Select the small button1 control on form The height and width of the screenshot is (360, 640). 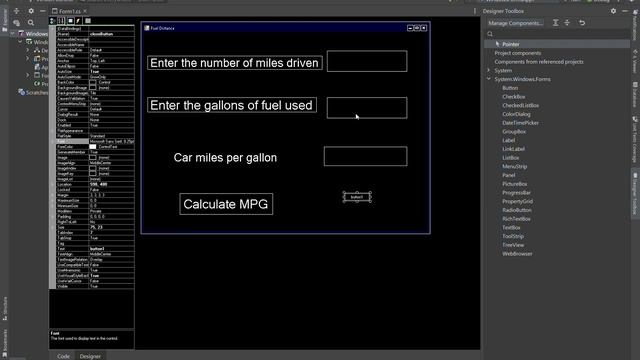point(357,197)
